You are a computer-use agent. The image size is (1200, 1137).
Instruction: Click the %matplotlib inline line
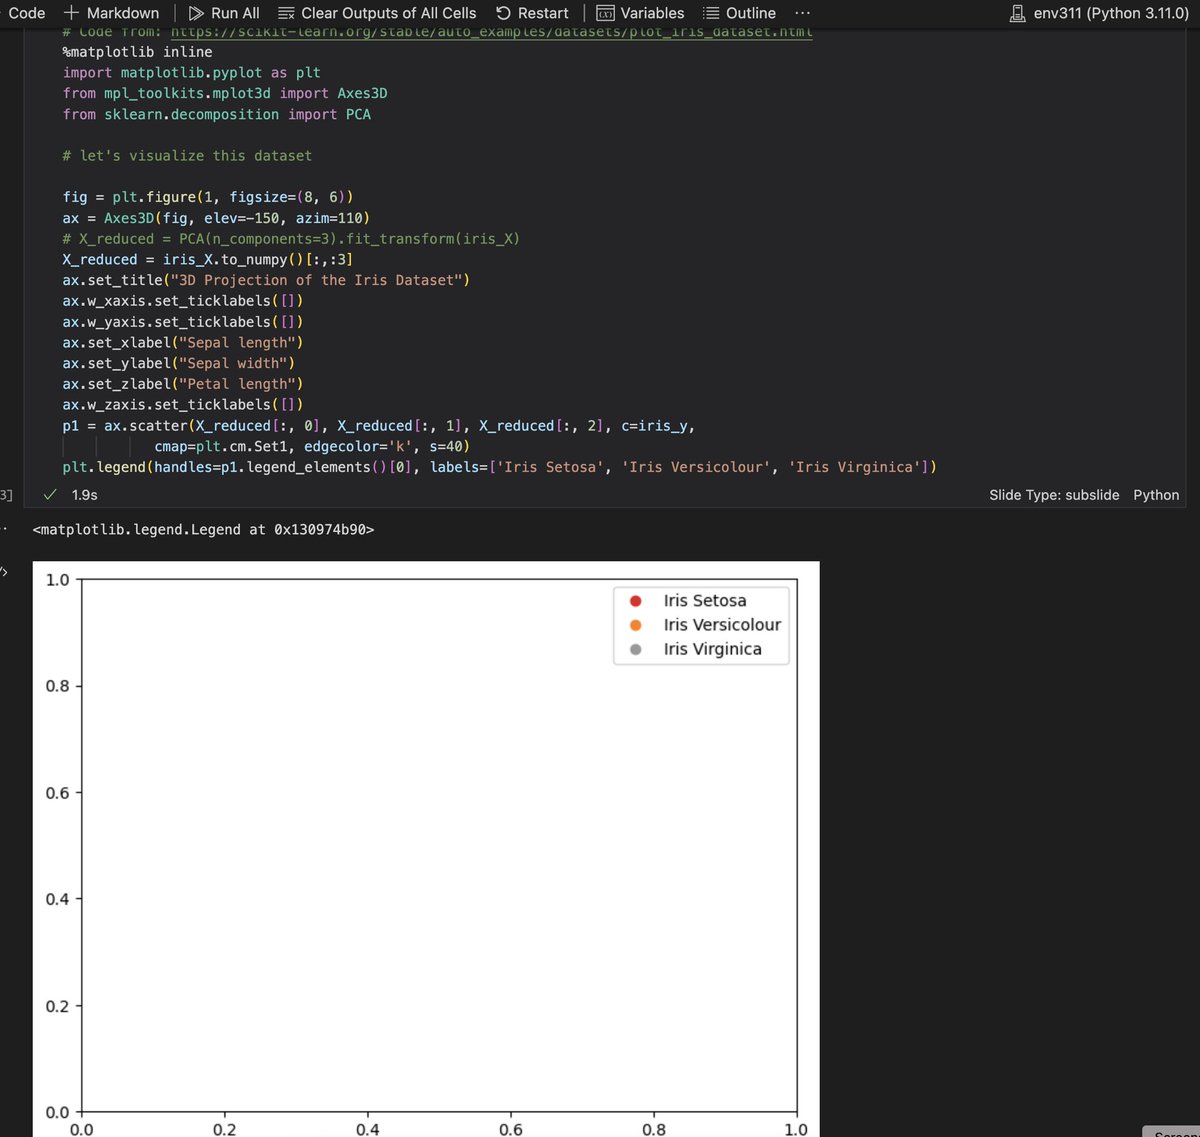coord(137,52)
